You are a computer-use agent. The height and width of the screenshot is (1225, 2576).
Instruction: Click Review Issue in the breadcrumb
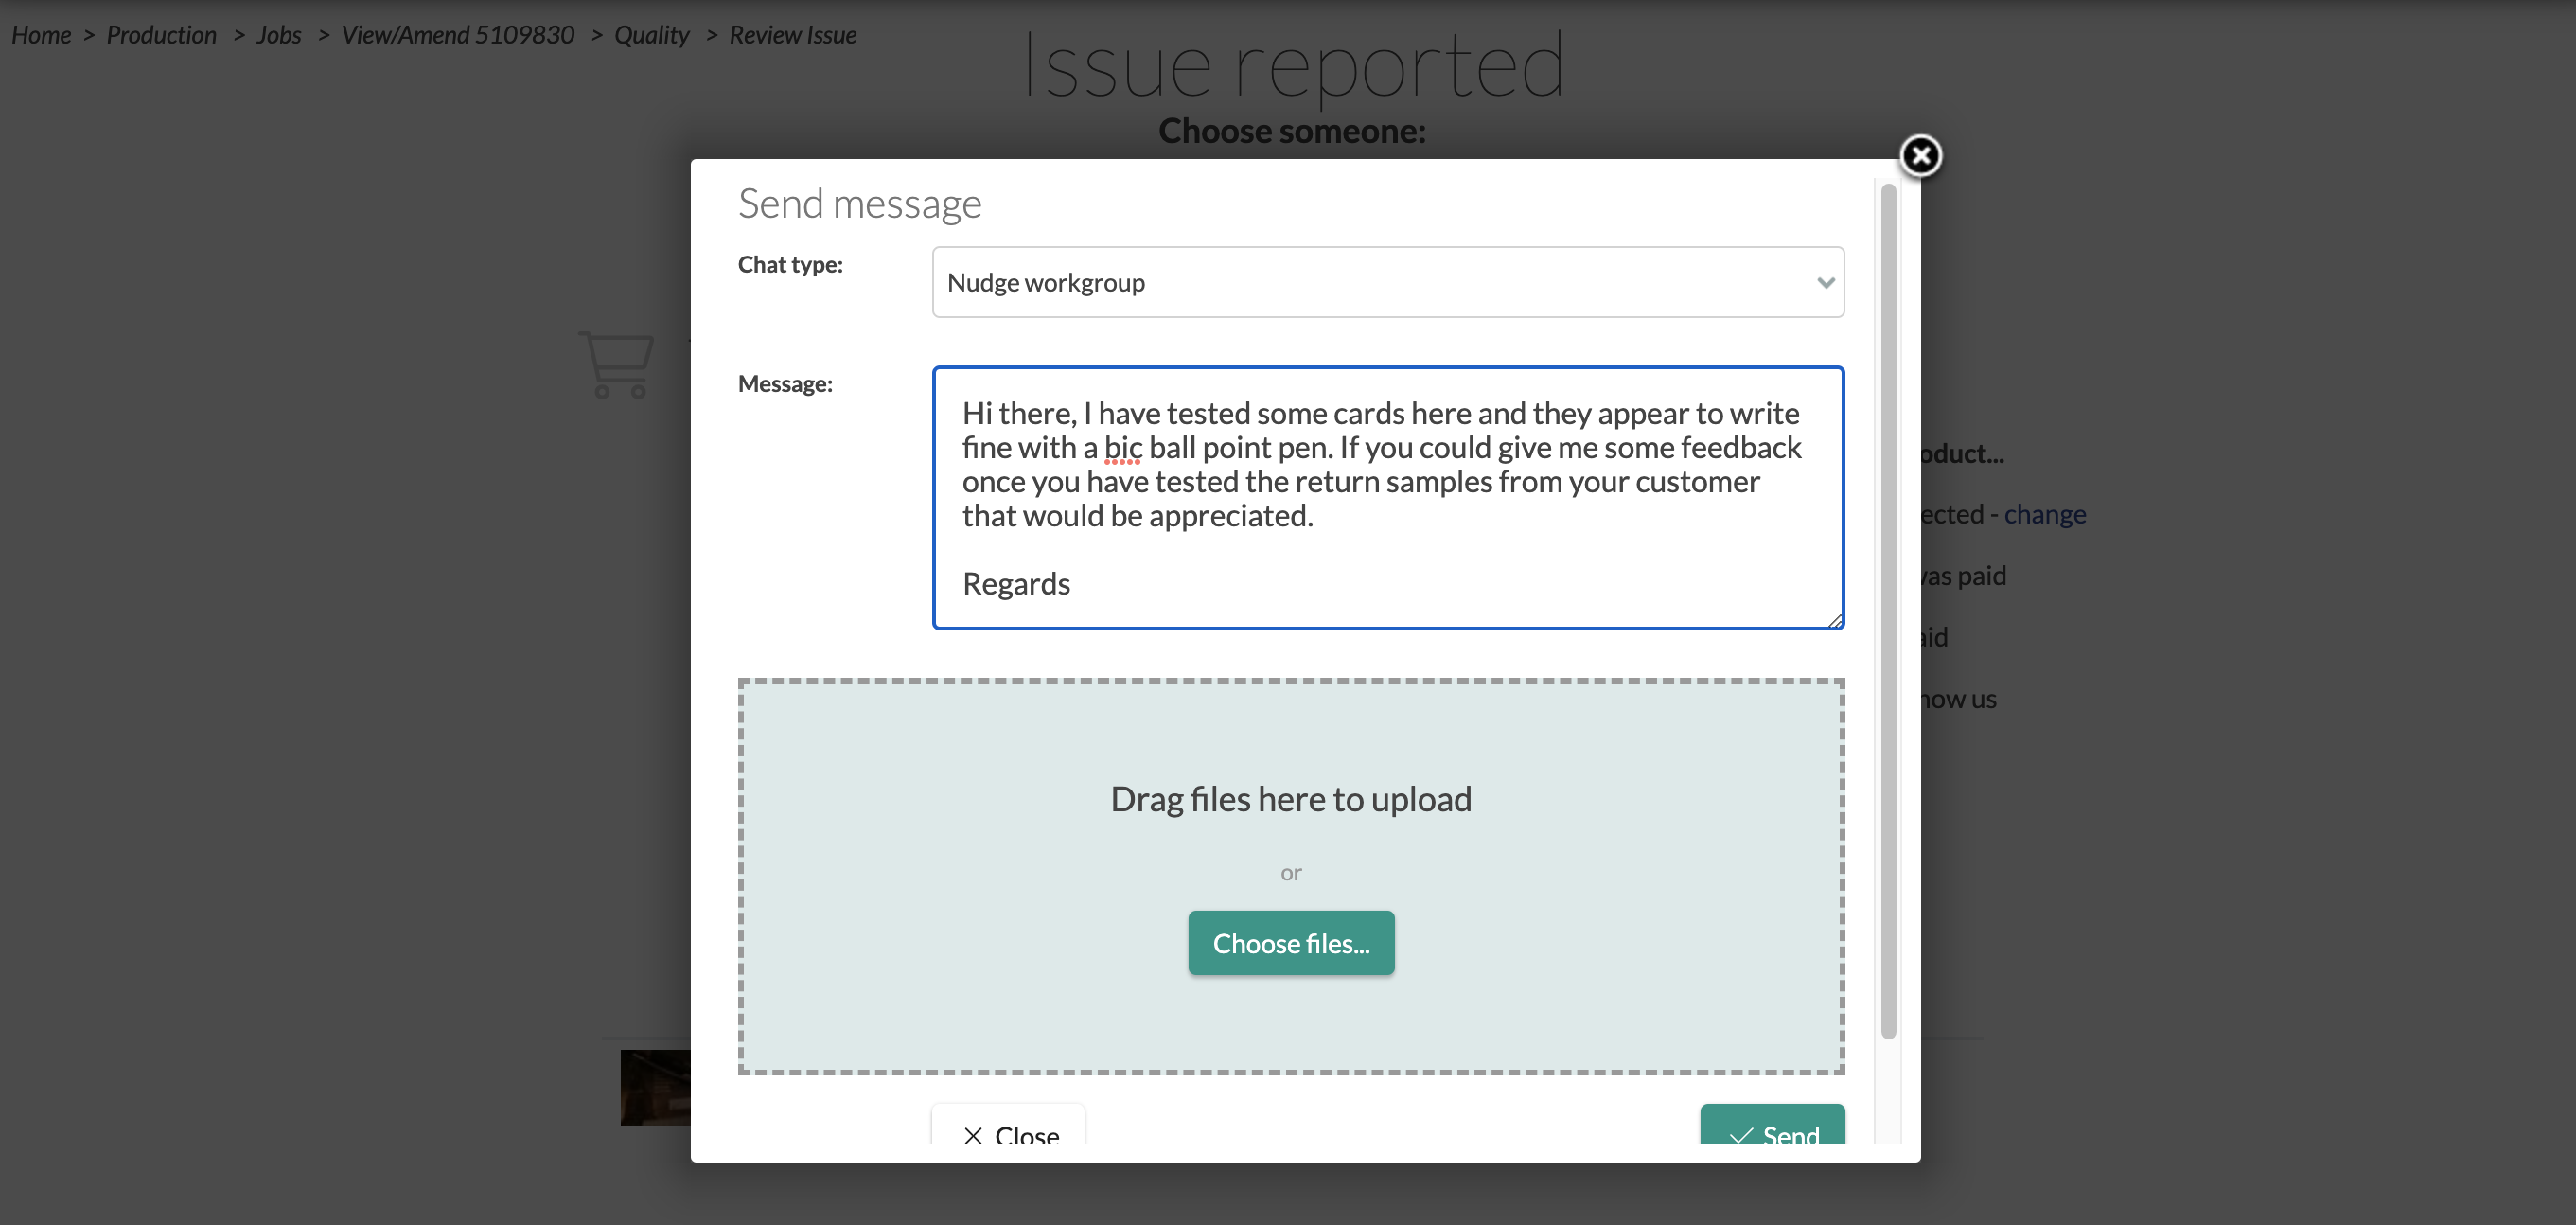click(792, 35)
